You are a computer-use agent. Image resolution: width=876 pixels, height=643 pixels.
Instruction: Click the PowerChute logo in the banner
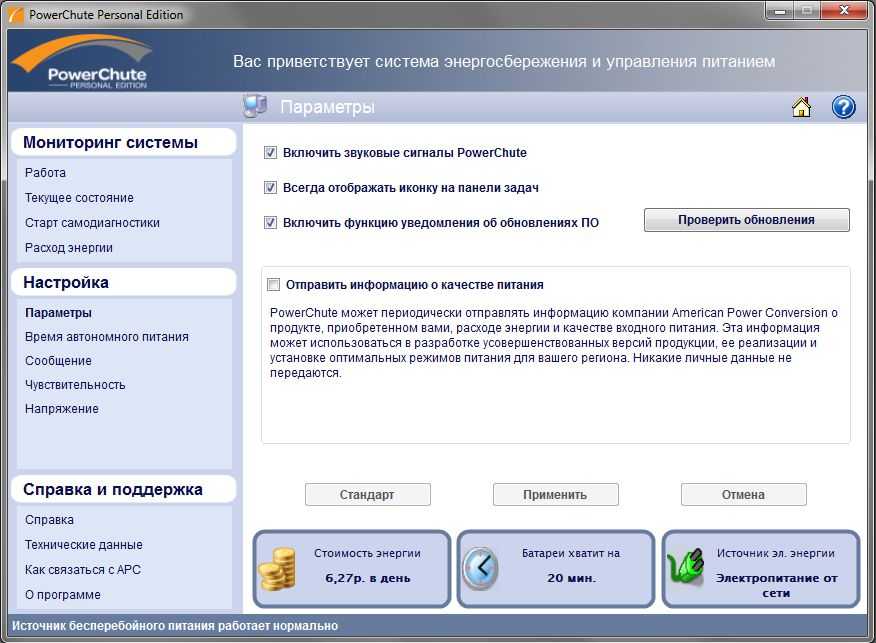point(83,60)
